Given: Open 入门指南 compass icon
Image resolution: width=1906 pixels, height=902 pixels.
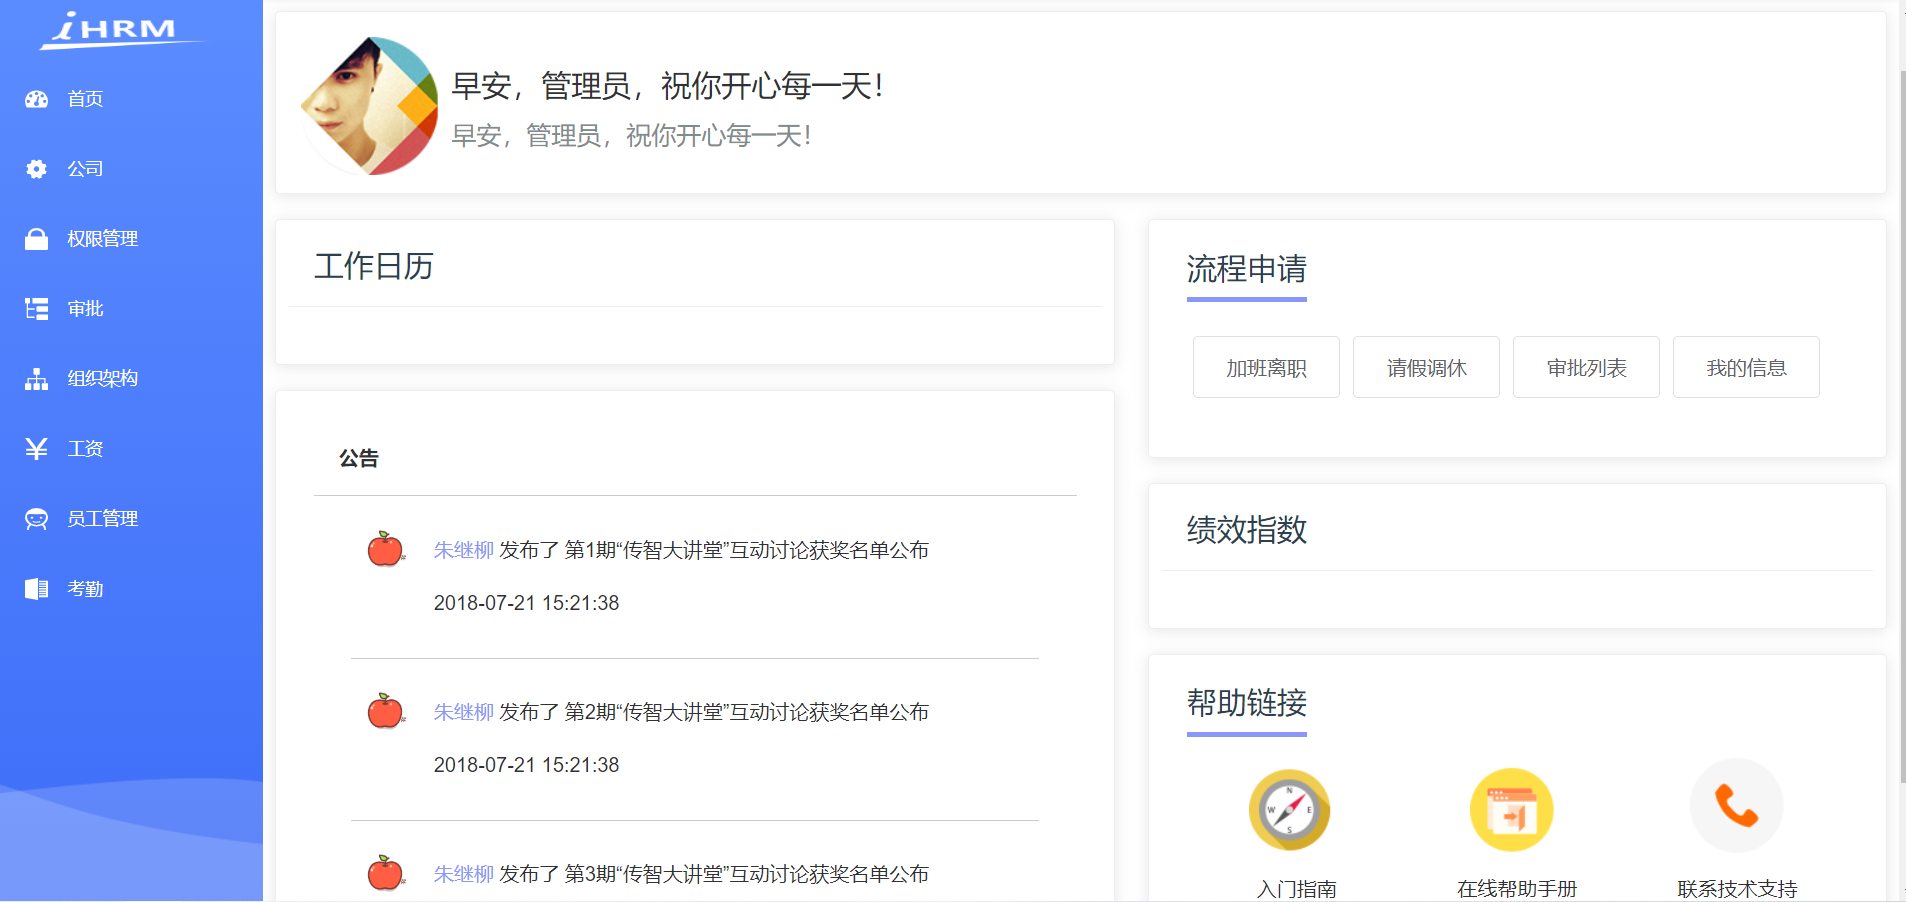Looking at the screenshot, I should 1289,809.
